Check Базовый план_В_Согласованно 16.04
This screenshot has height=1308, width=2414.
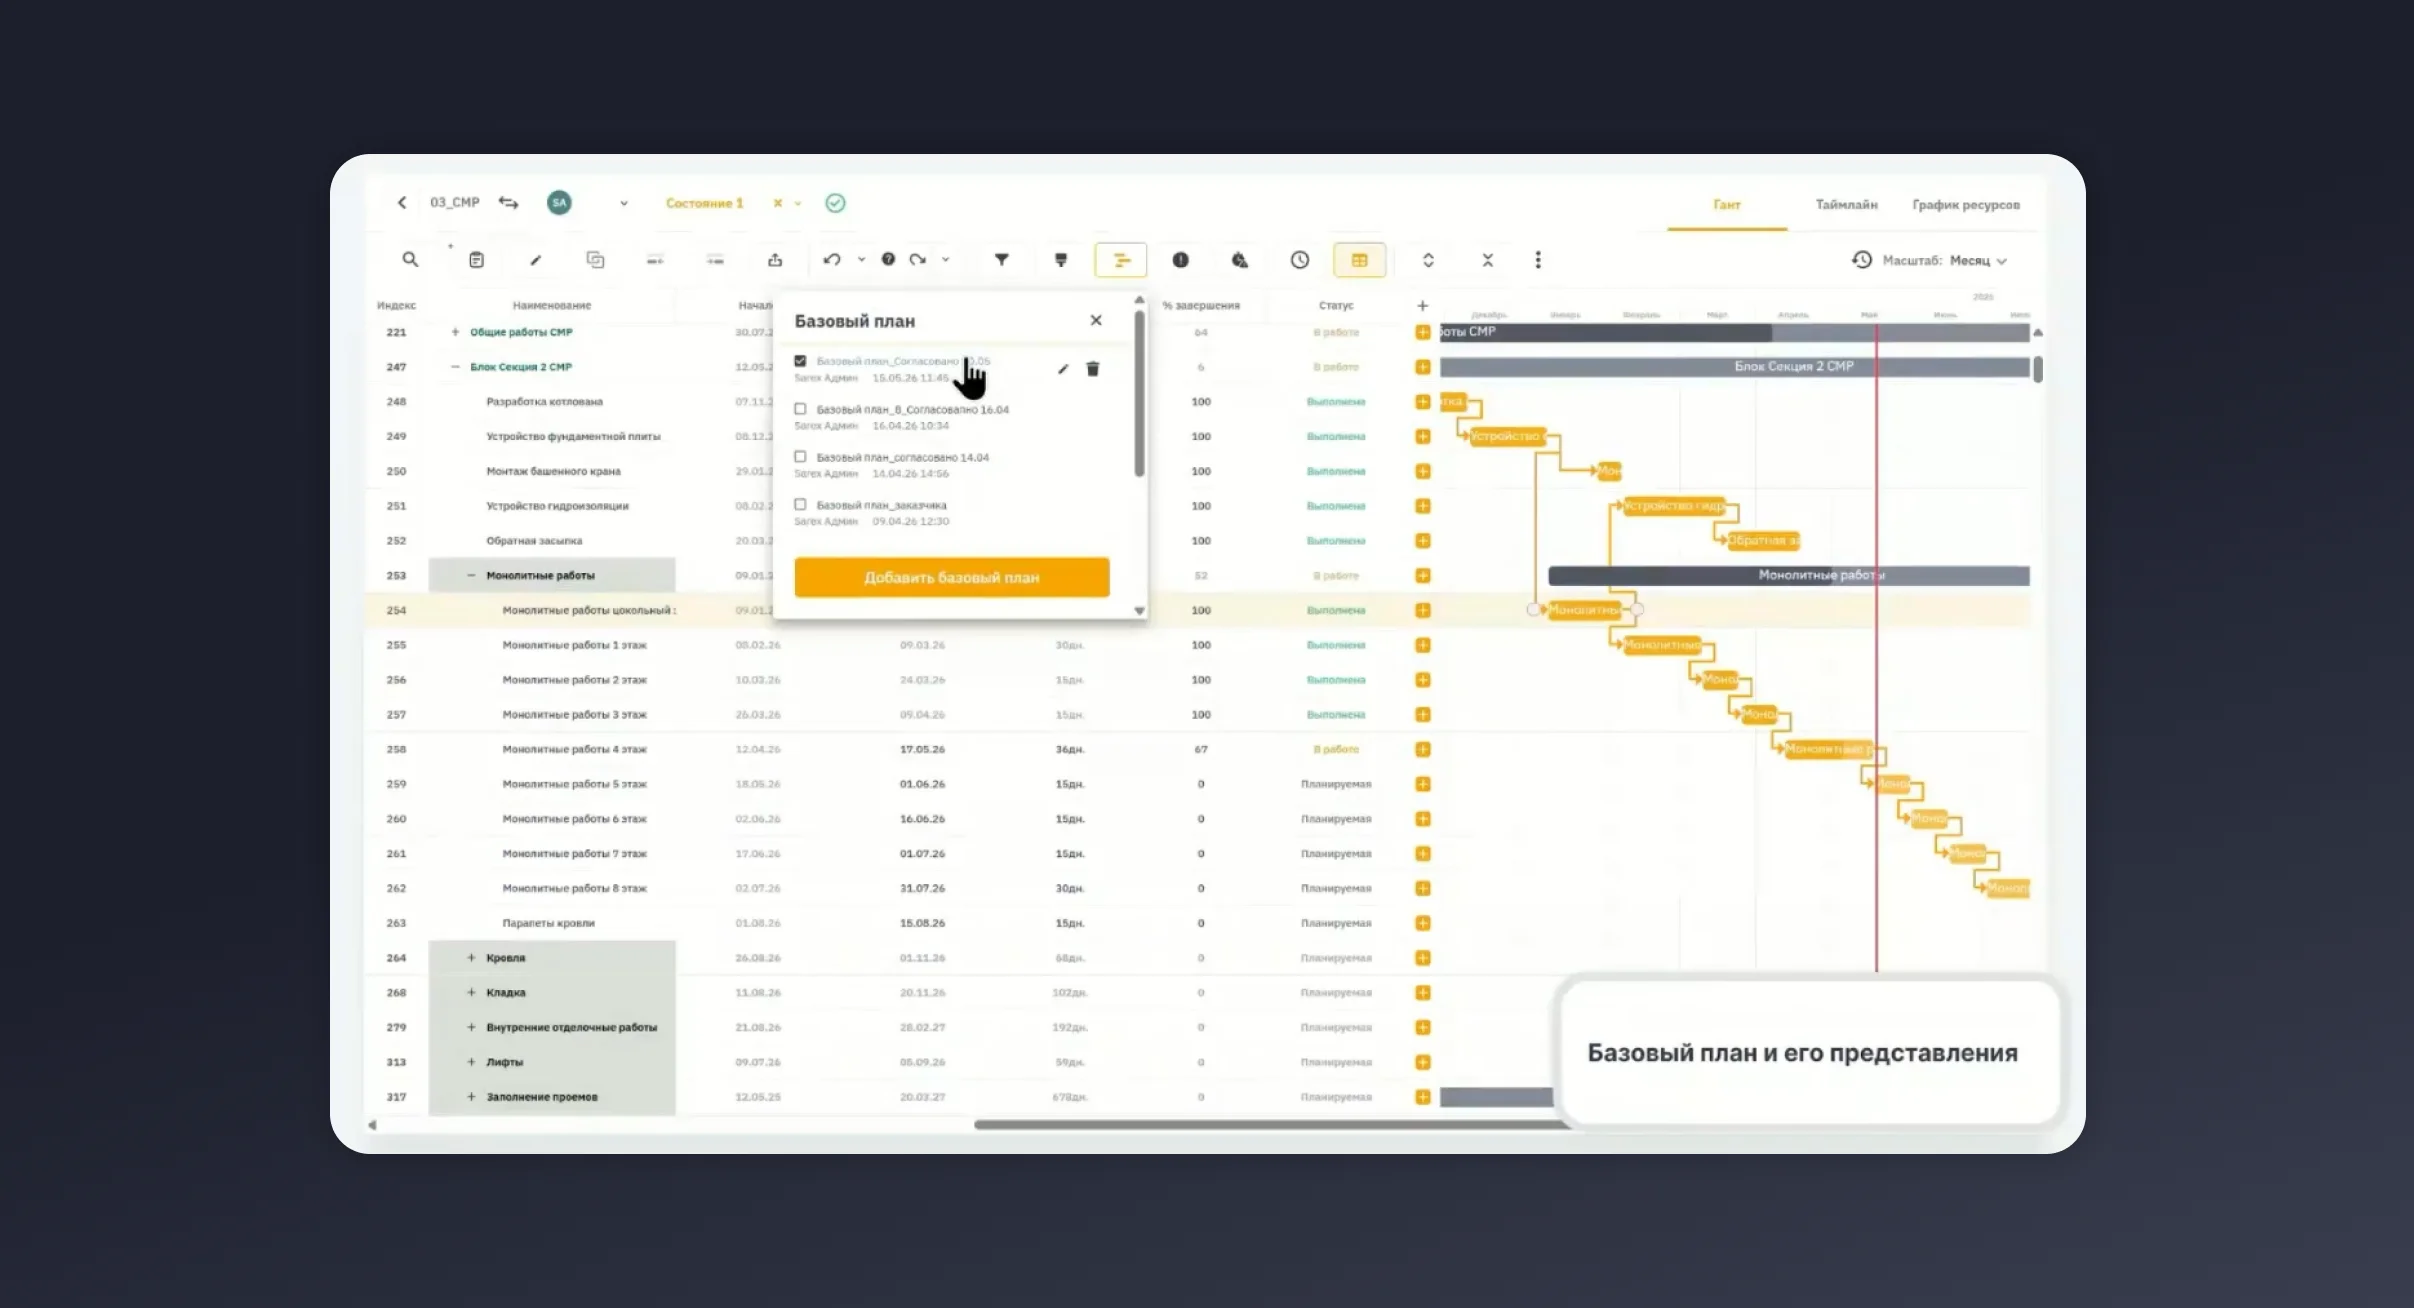[x=800, y=409]
